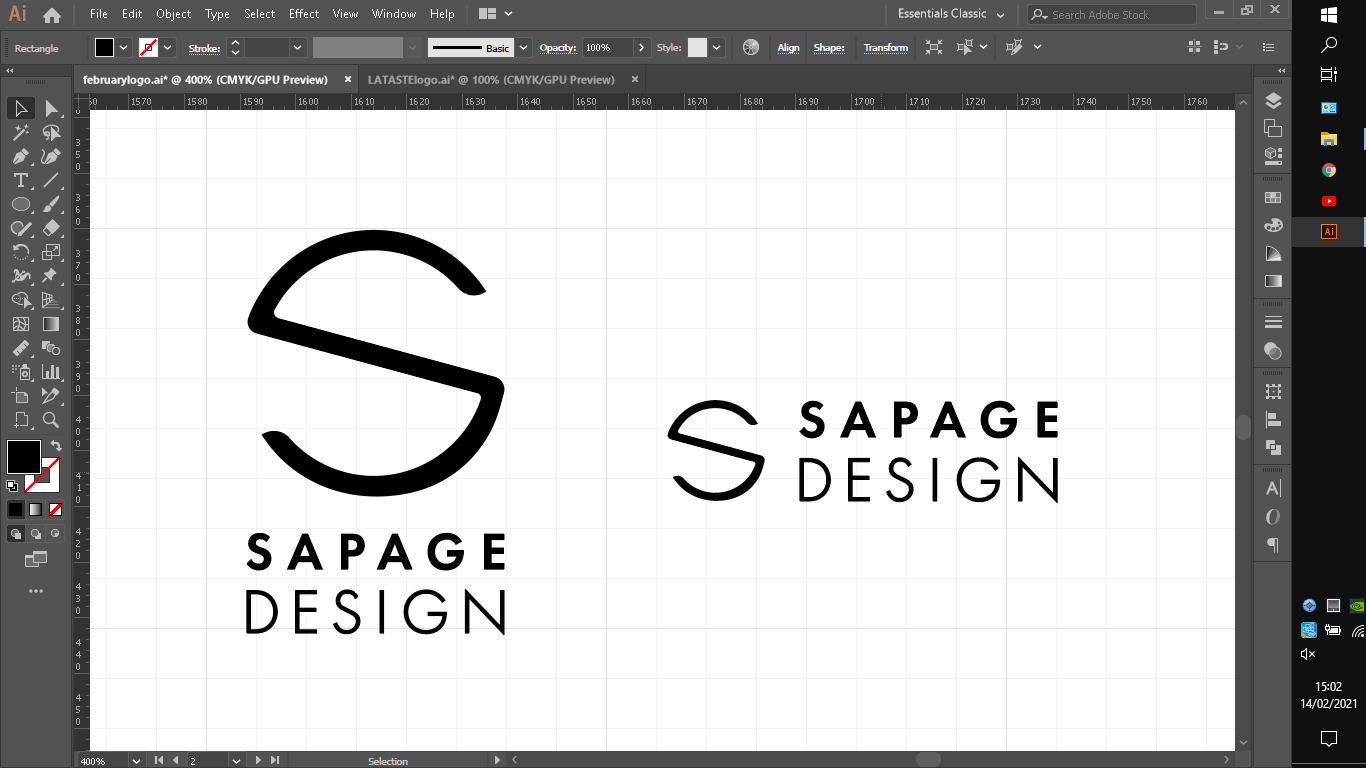Open the Window menu
1366x768 pixels.
[x=394, y=14]
